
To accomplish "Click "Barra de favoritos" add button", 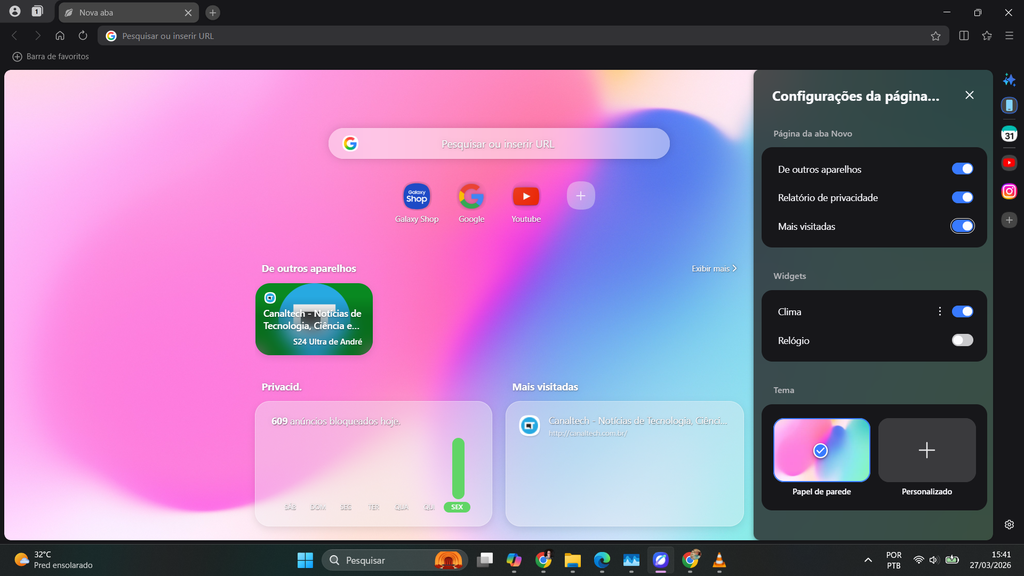I will [17, 57].
